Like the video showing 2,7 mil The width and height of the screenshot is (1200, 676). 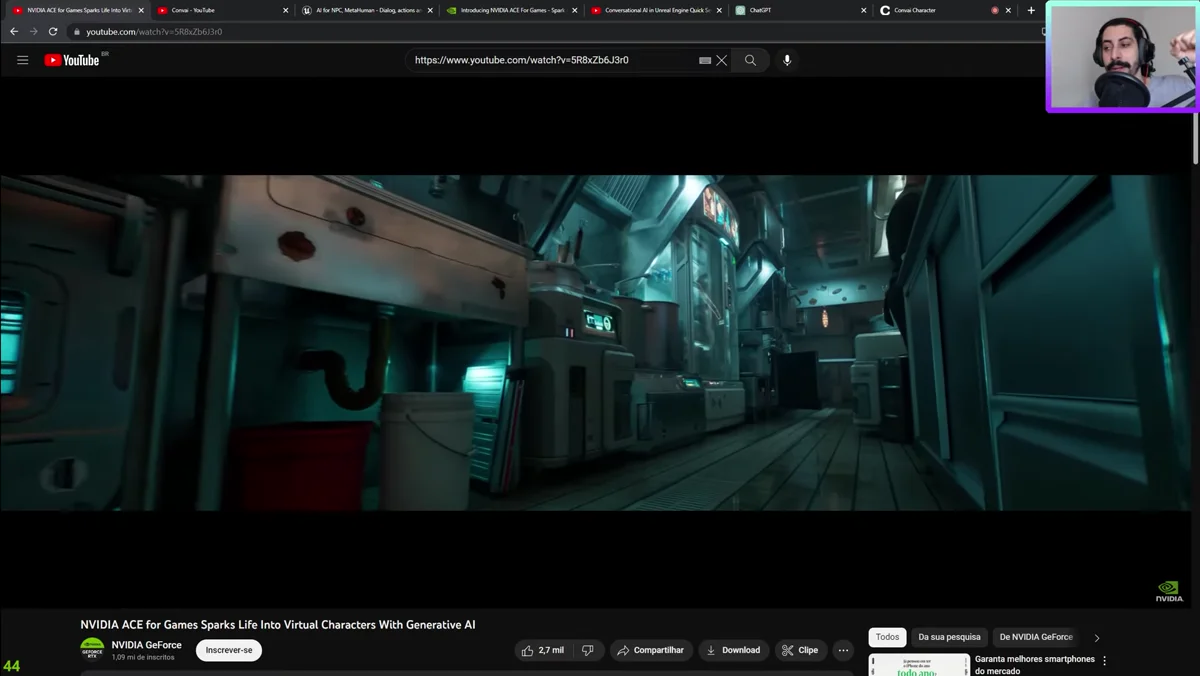(544, 650)
